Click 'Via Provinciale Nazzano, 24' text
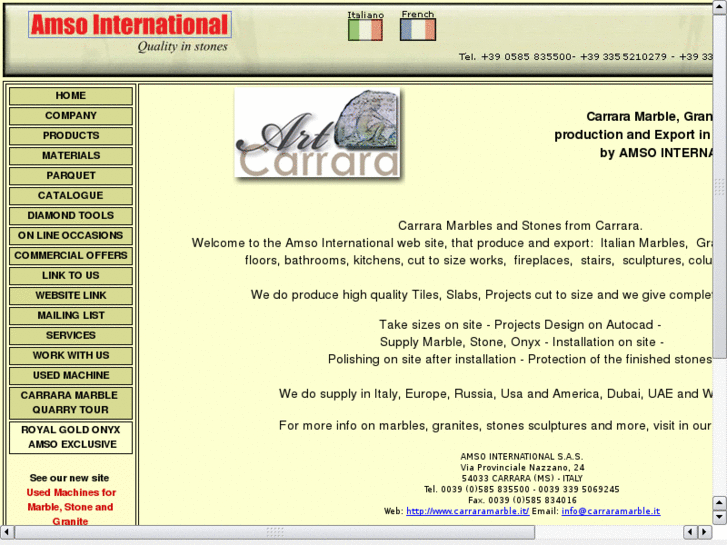The image size is (727, 545). (x=522, y=468)
